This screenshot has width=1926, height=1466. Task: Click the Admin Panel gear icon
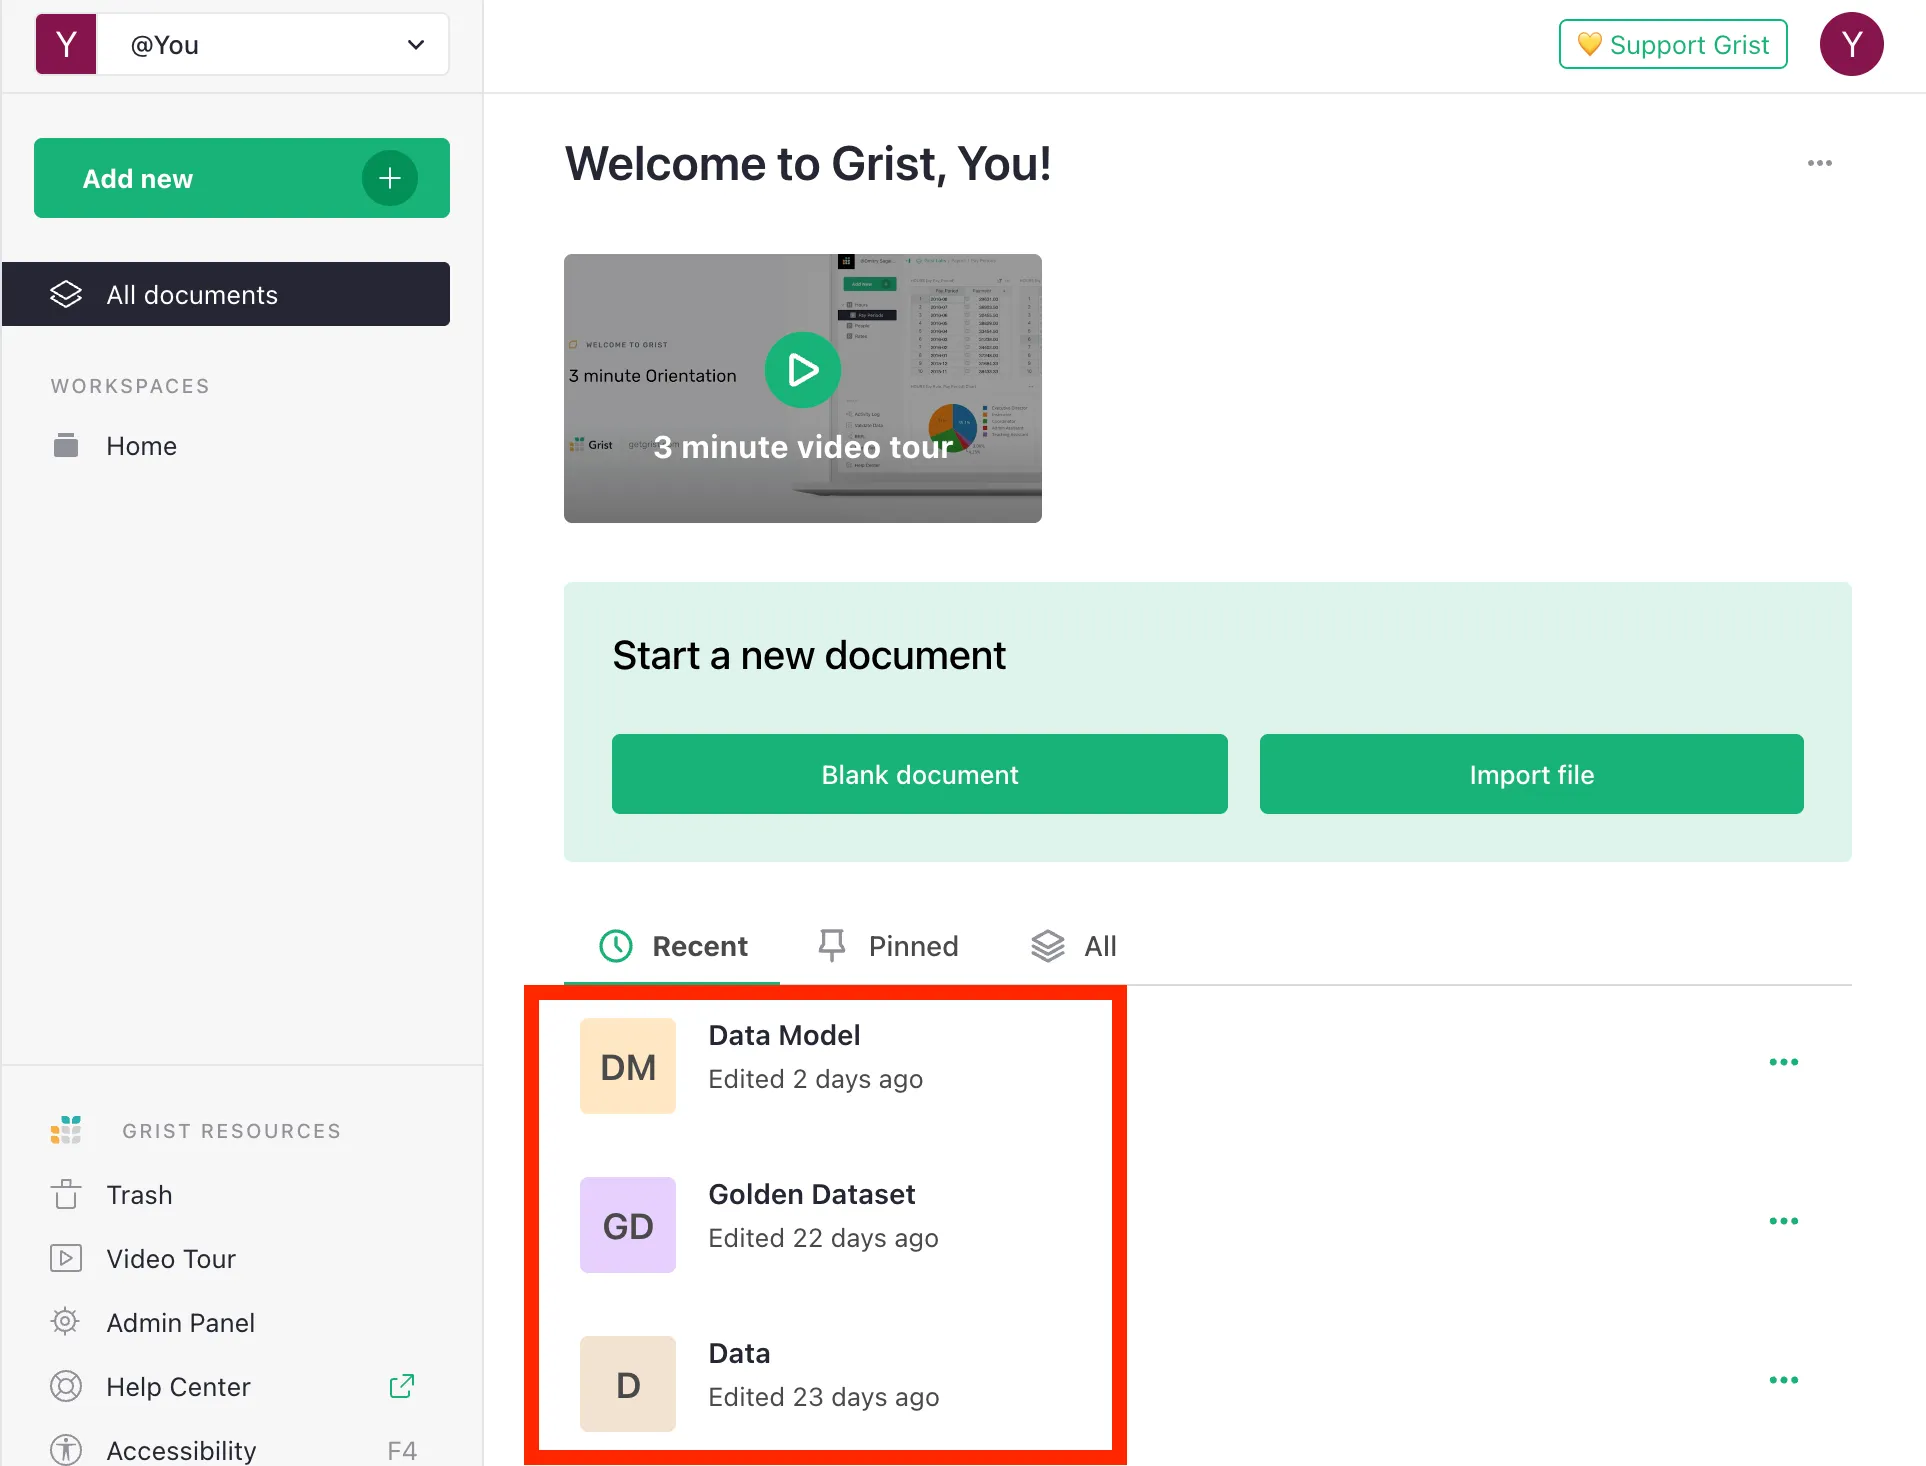(66, 1322)
